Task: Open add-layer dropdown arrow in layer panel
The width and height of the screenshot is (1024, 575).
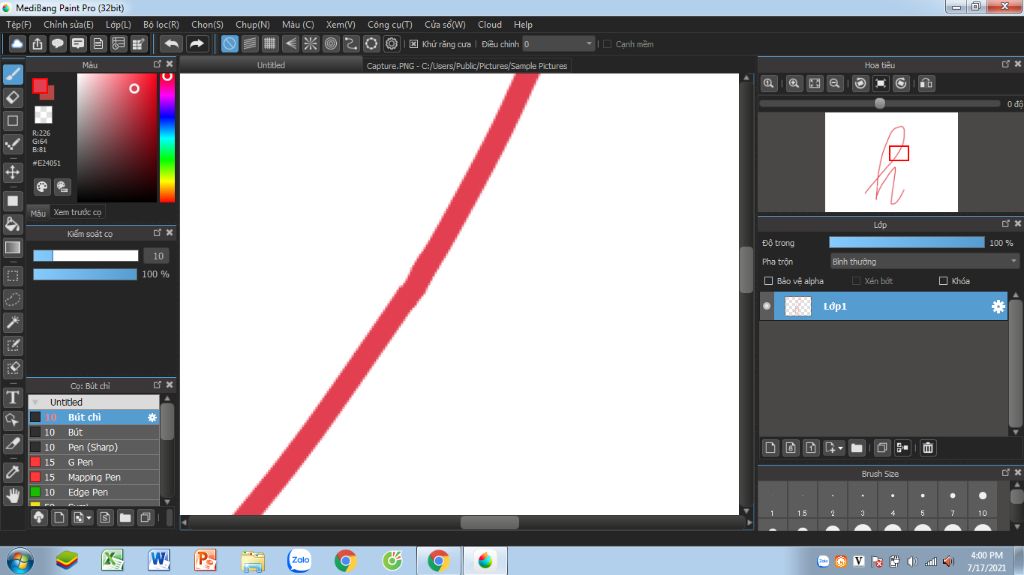Action: tap(840, 448)
